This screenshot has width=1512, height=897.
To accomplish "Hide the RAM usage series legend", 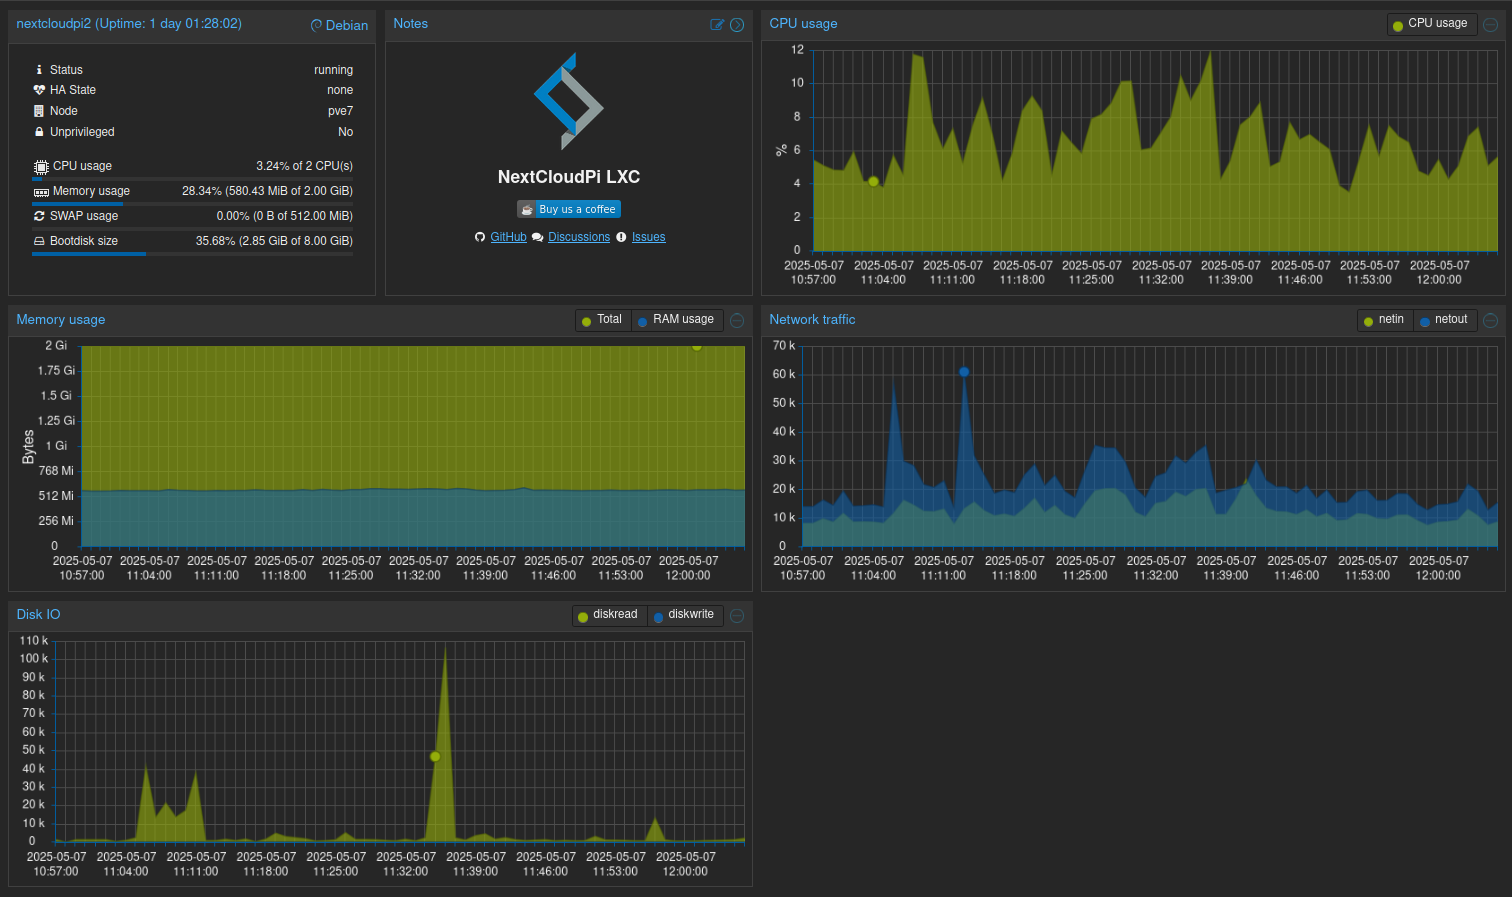I will coord(676,320).
